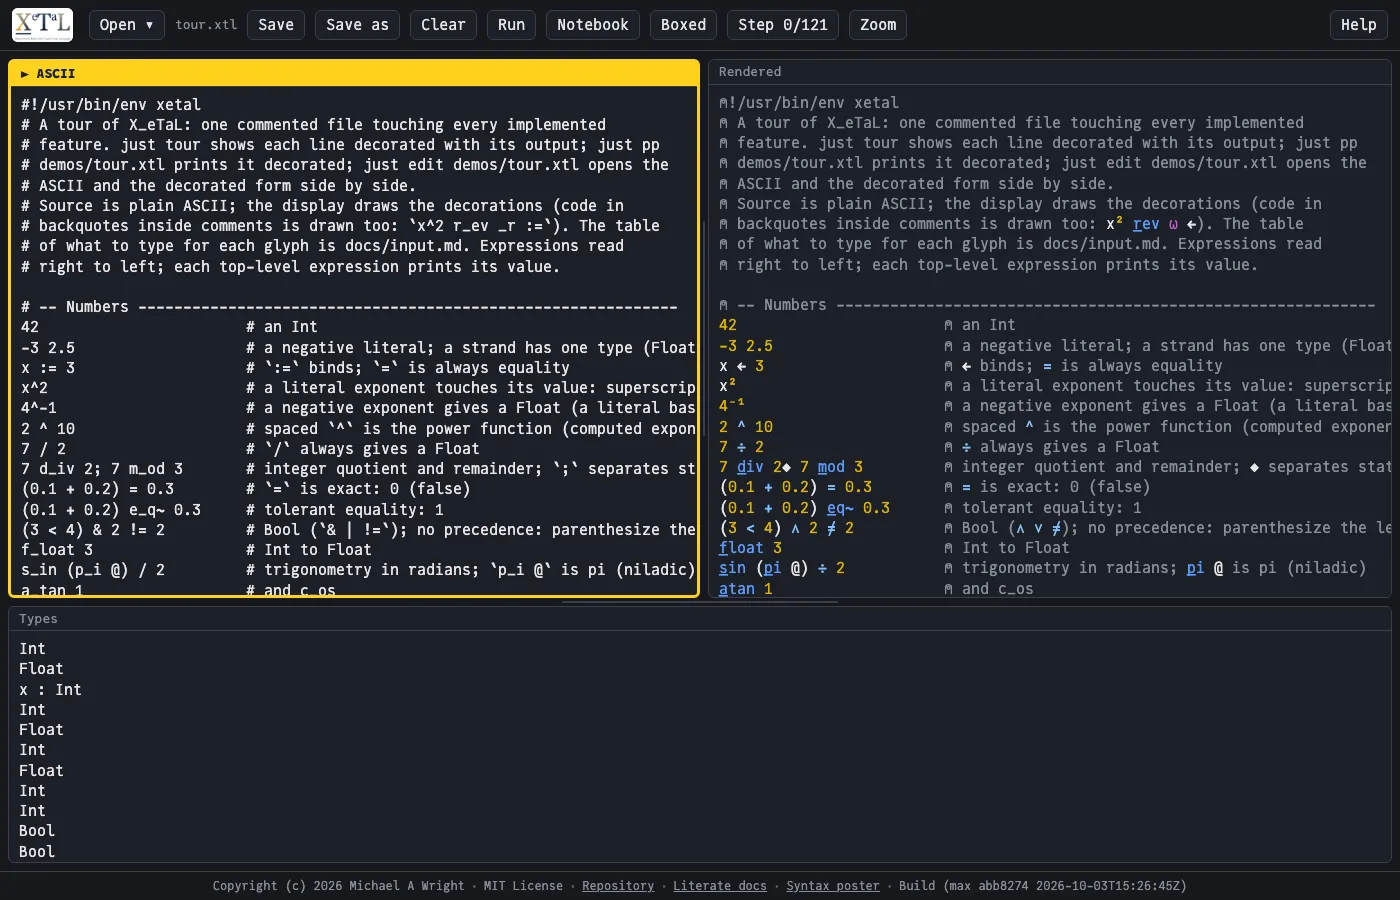Click the Build info in the footer
This screenshot has height=900, width=1400.
(x=1043, y=886)
